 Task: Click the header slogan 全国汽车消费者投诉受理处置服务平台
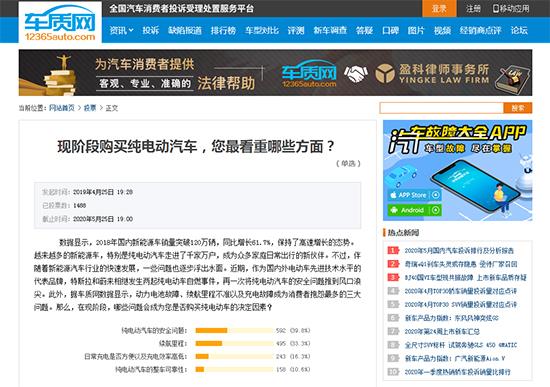click(x=182, y=9)
